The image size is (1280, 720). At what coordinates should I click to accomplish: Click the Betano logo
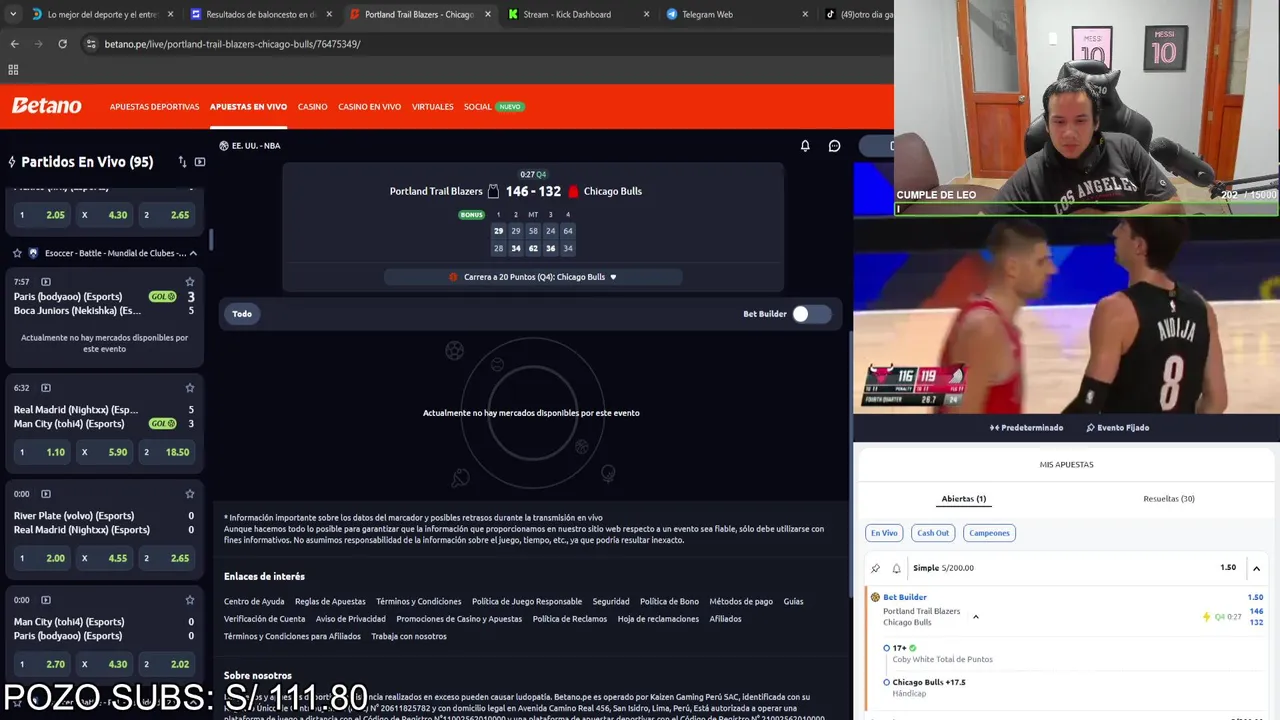(46, 106)
